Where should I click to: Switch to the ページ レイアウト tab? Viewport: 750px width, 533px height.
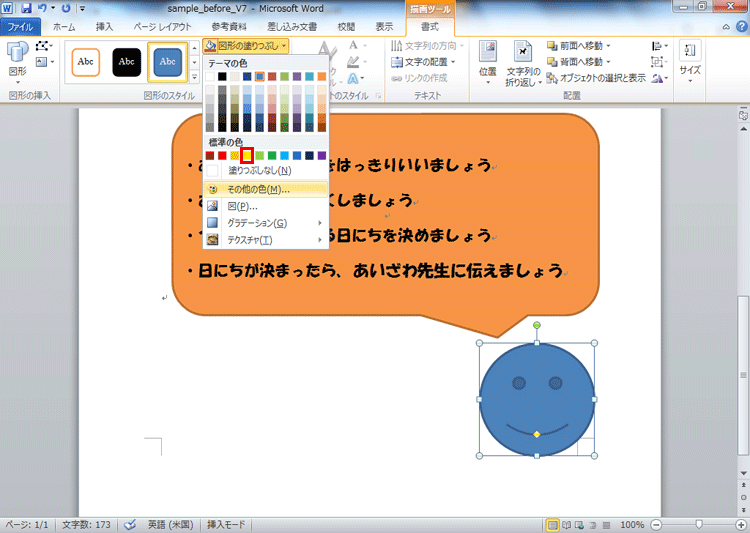tap(162, 27)
